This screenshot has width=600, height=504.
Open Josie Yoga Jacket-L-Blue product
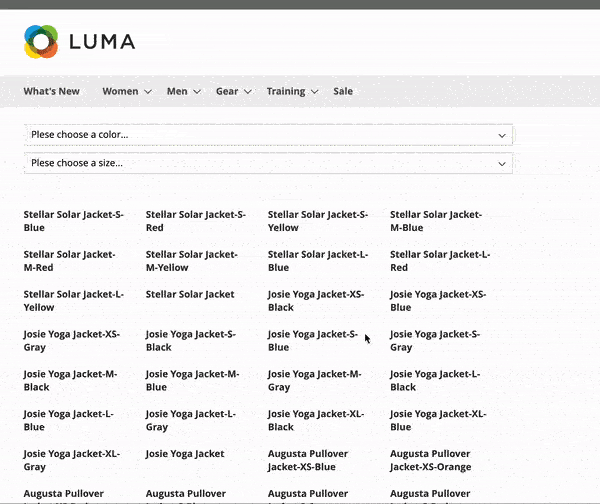[68, 420]
